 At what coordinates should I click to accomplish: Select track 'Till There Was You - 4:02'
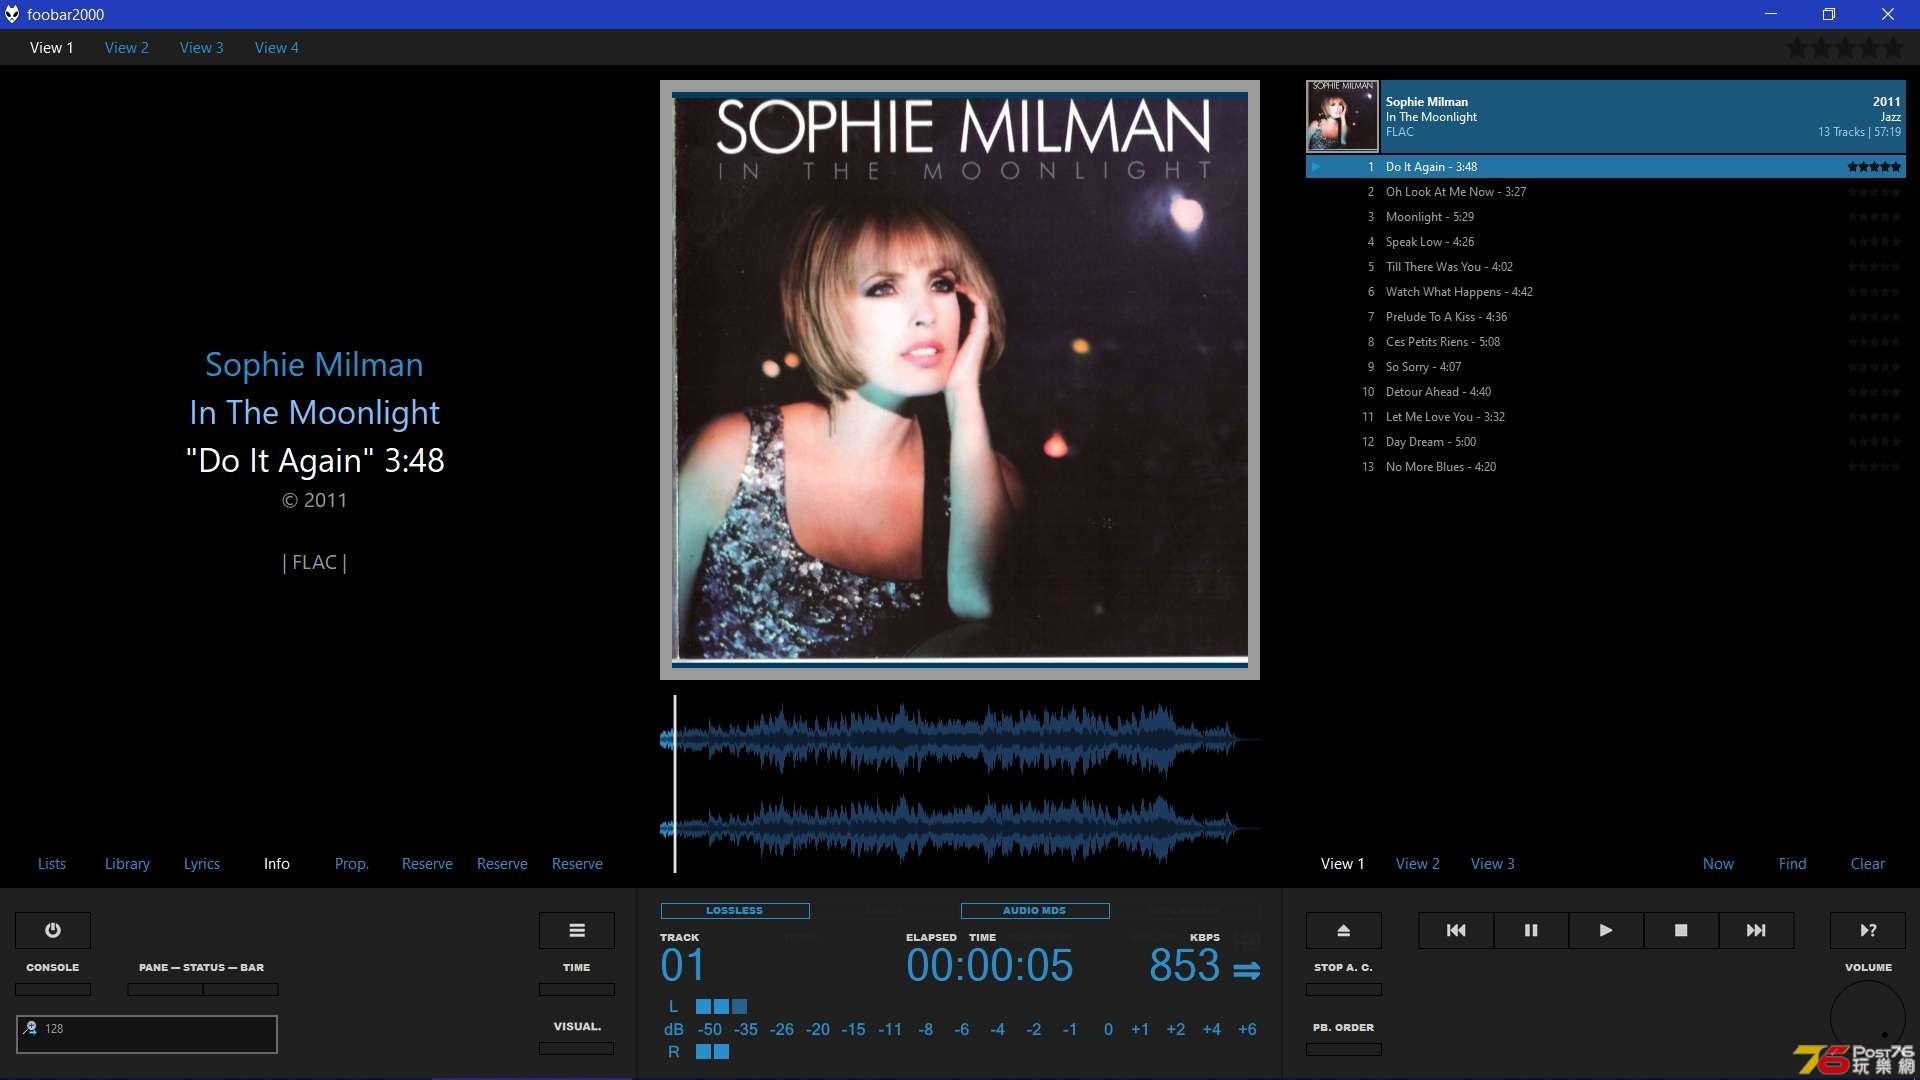[1606, 267]
